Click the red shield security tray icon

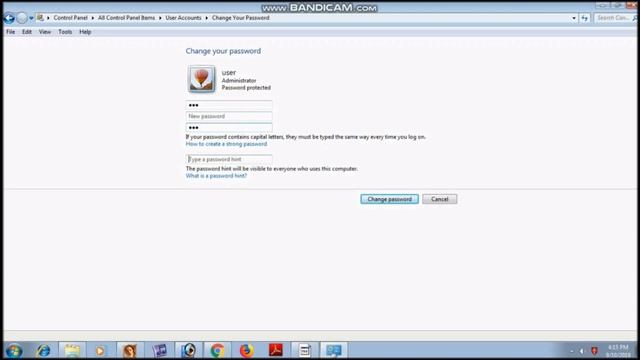coord(594,351)
